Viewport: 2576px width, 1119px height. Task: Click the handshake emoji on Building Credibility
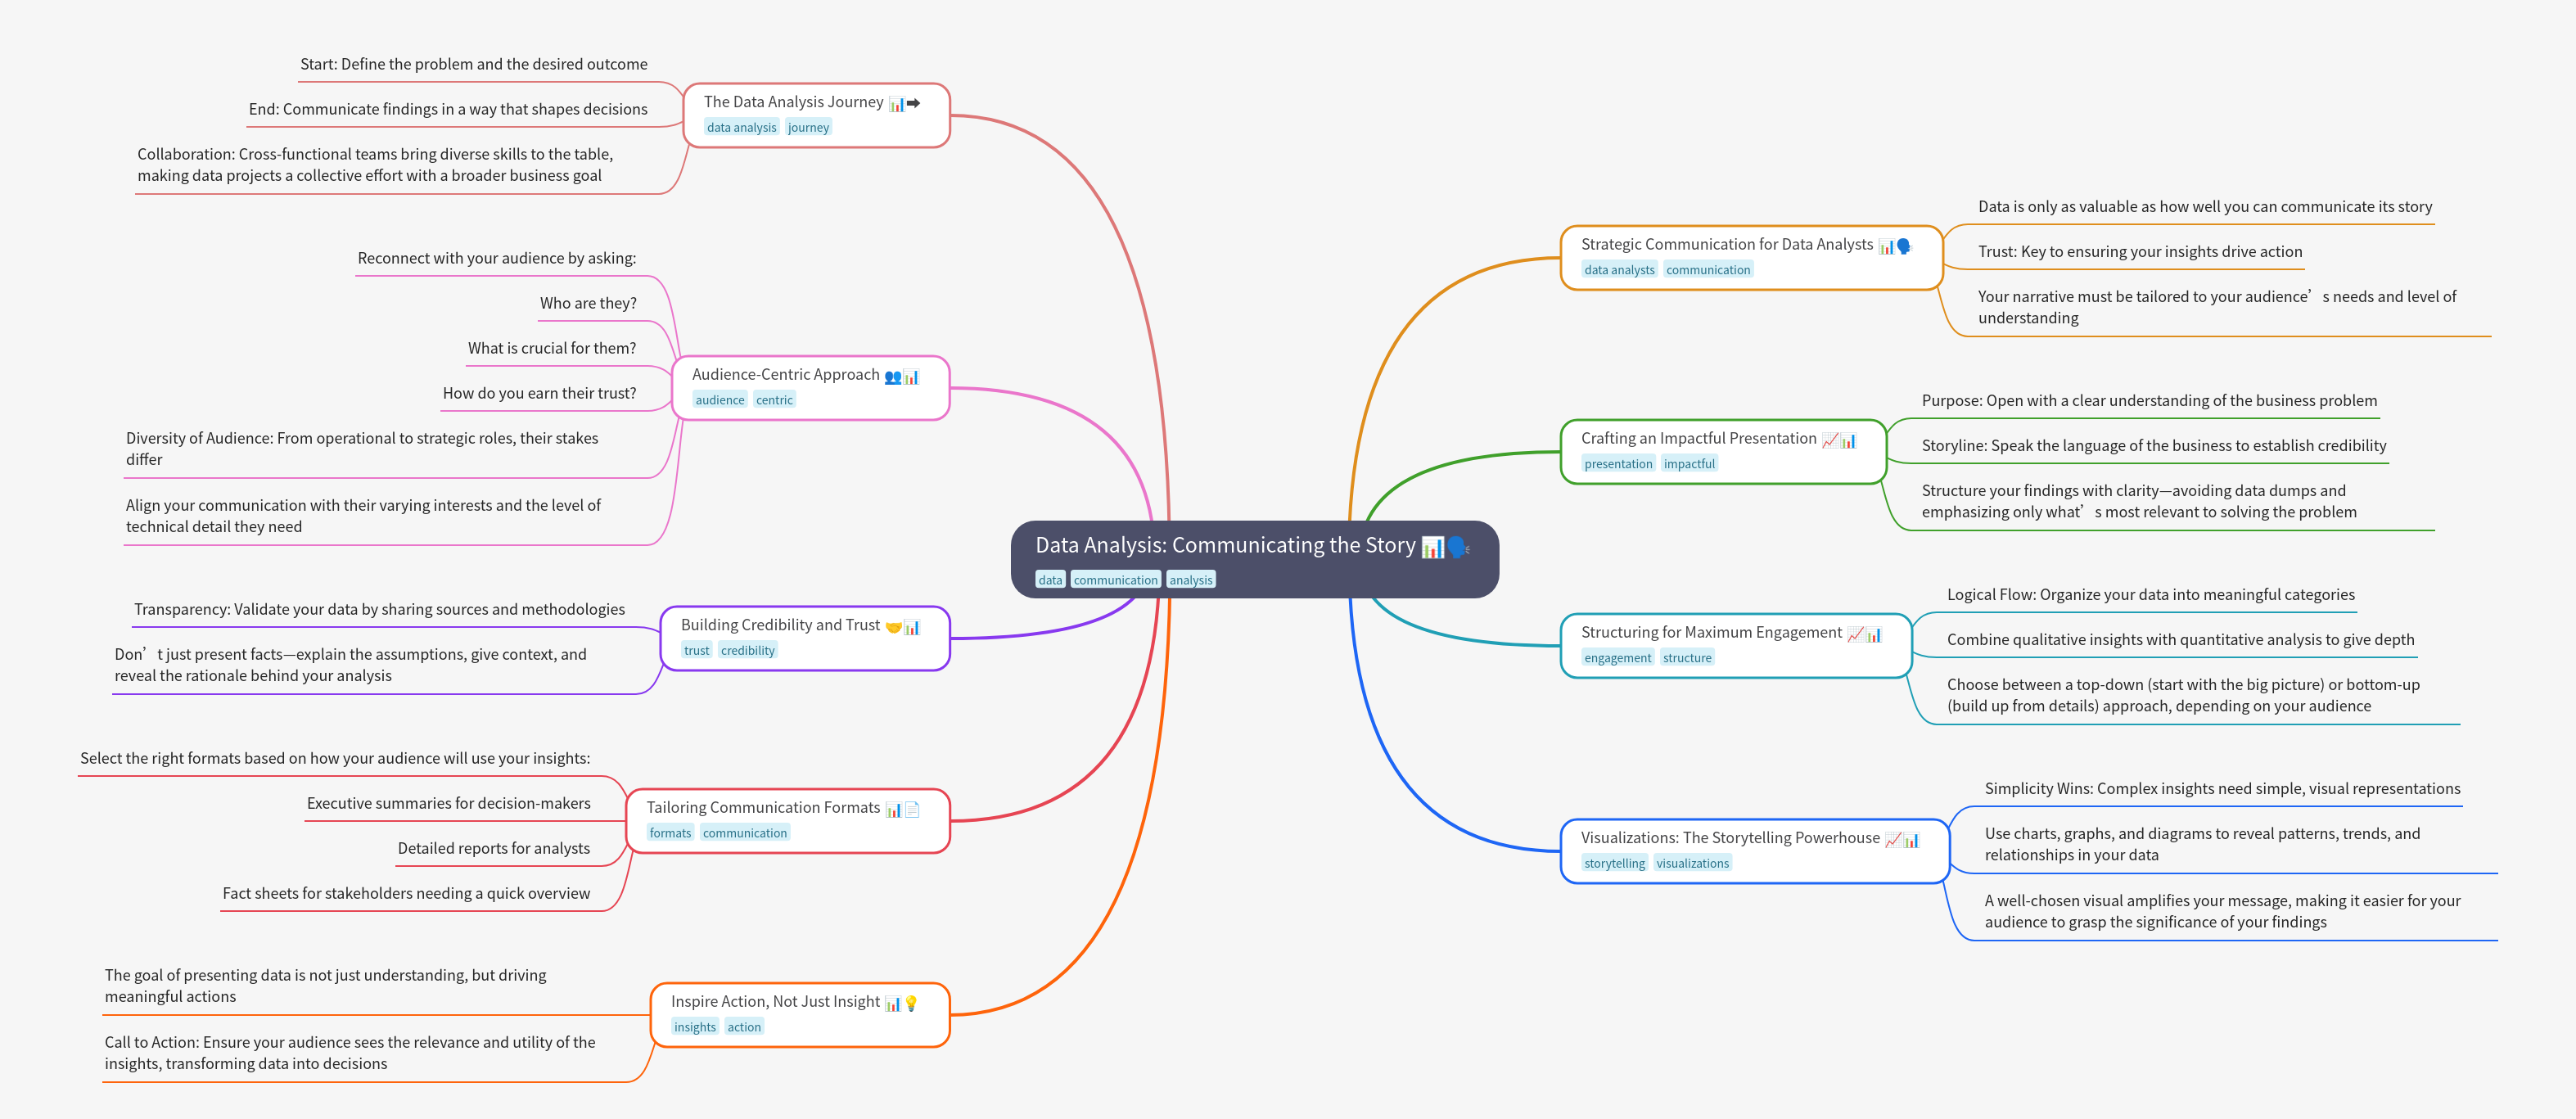click(x=894, y=627)
